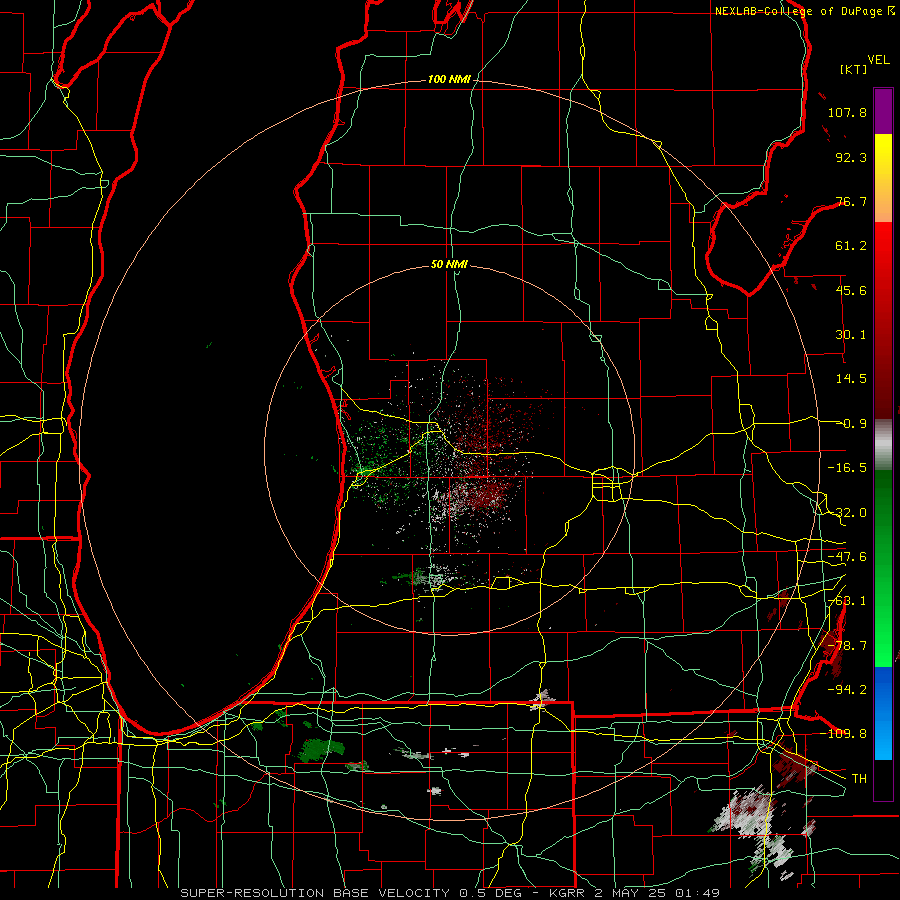This screenshot has height=900, width=900.
Task: Click the 50 NMI range ring label
Action: point(449,264)
